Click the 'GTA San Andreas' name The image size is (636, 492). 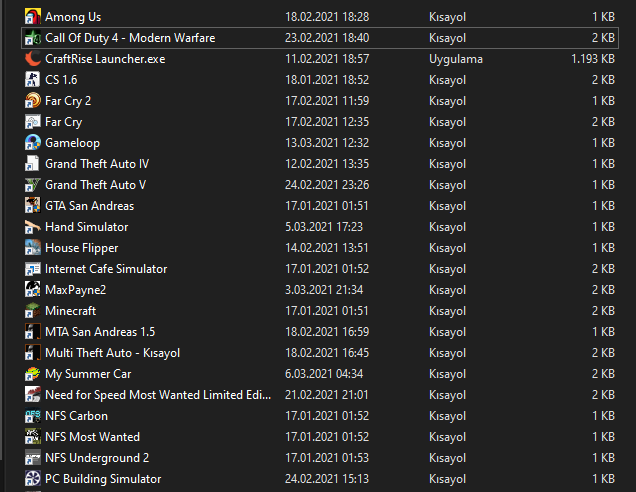pos(90,206)
